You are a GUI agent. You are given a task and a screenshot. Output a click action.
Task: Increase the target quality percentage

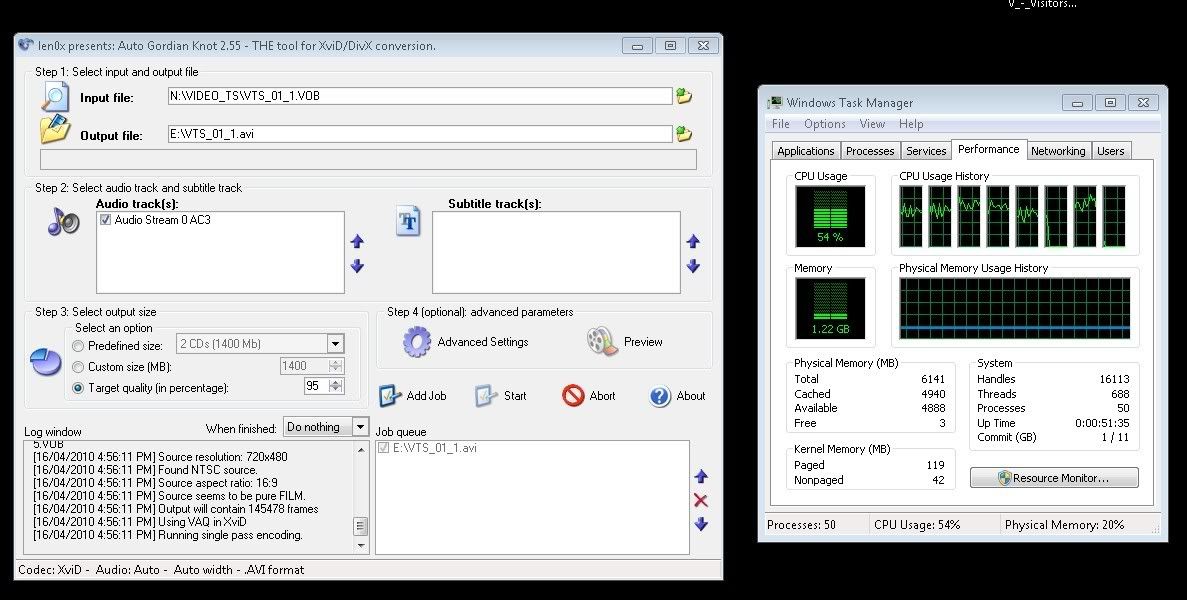click(336, 383)
